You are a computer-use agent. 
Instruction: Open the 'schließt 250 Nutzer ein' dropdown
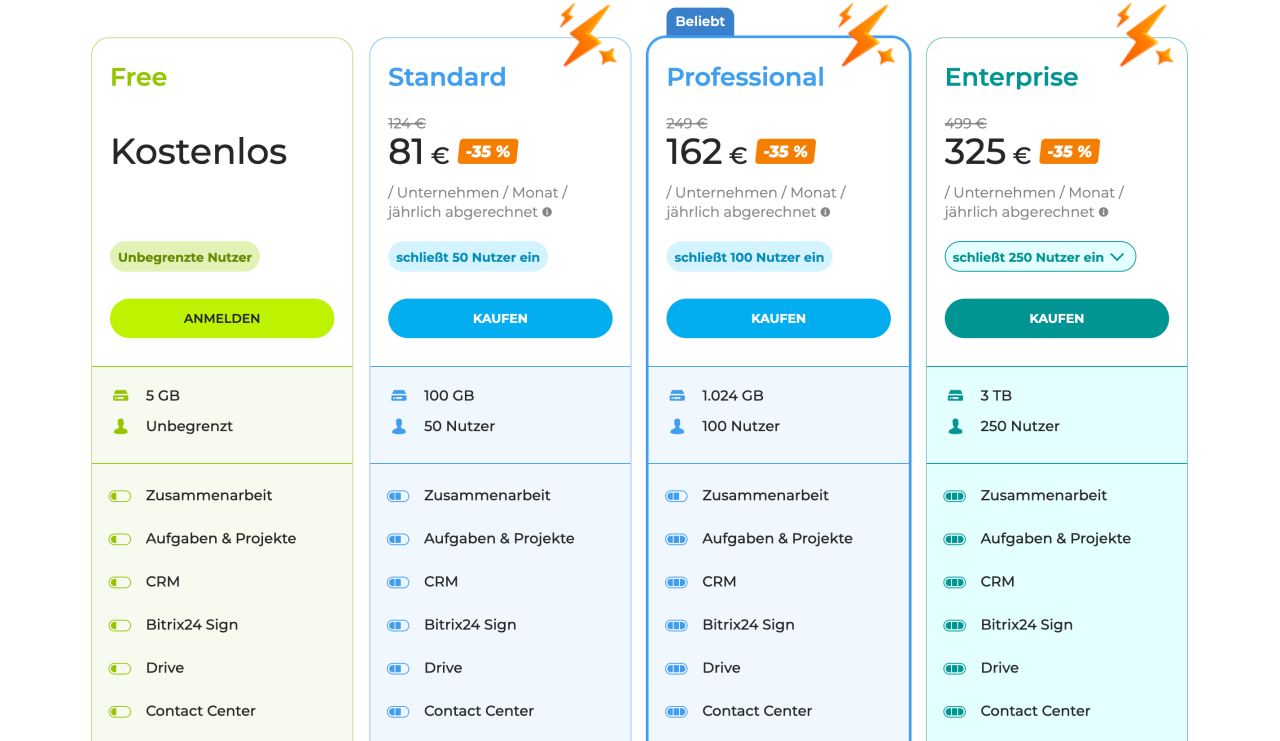(1040, 257)
